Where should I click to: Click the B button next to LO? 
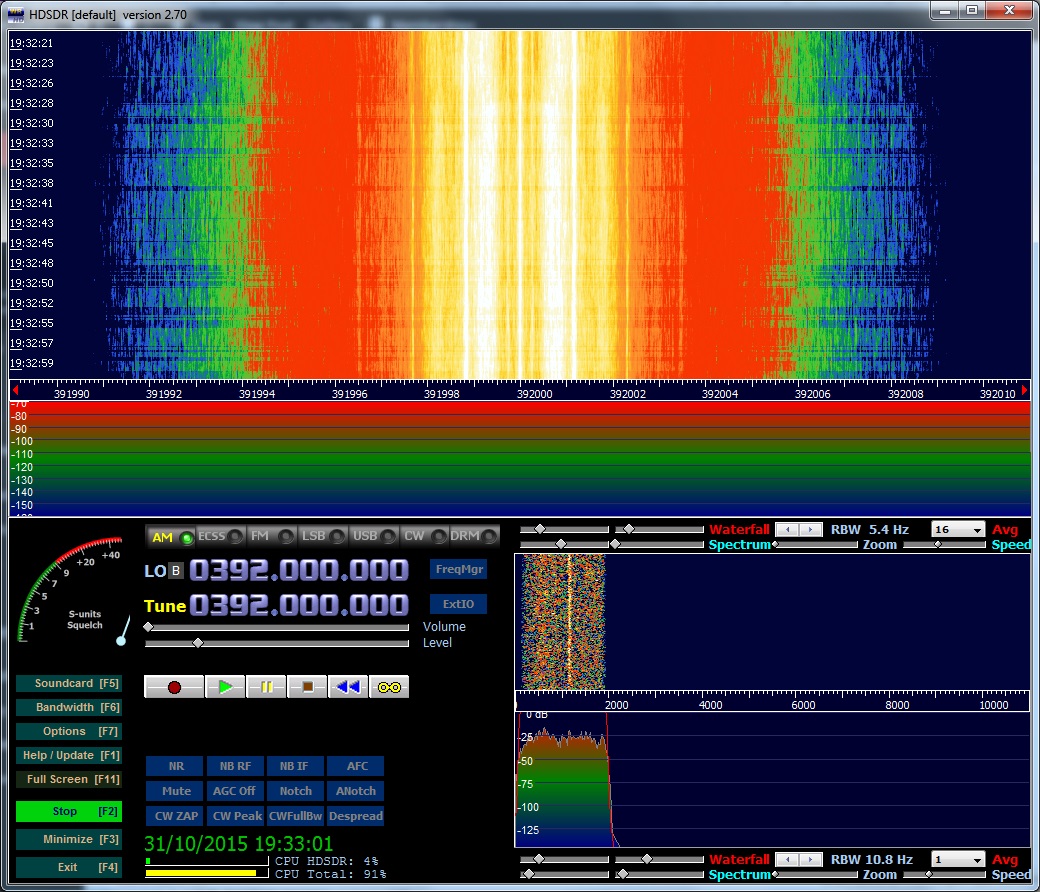(176, 571)
